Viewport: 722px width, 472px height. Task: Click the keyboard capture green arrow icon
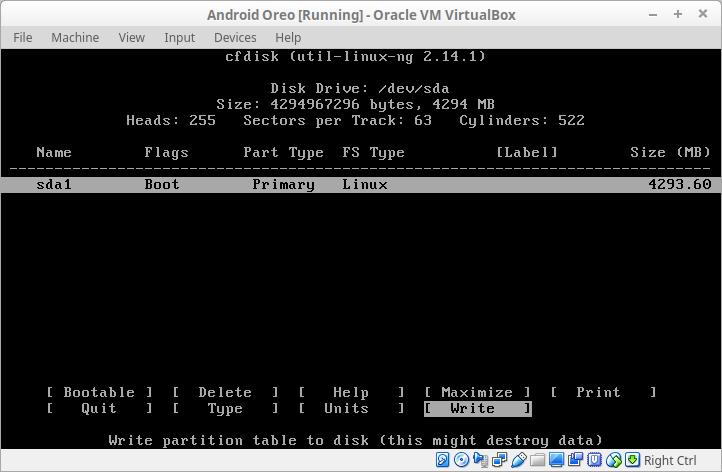pos(632,460)
